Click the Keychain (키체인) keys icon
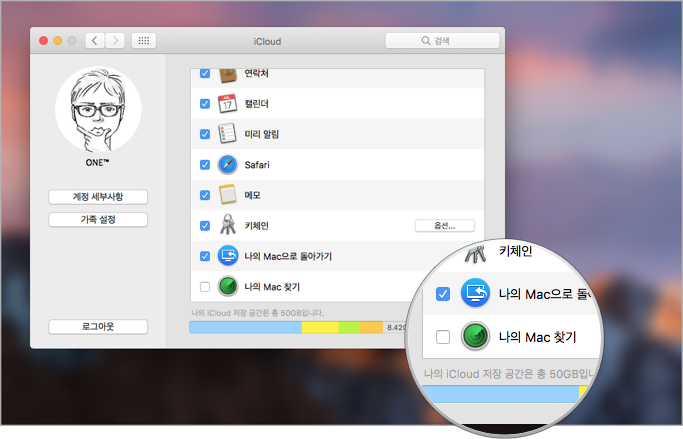This screenshot has height=439, width=683. click(x=228, y=225)
